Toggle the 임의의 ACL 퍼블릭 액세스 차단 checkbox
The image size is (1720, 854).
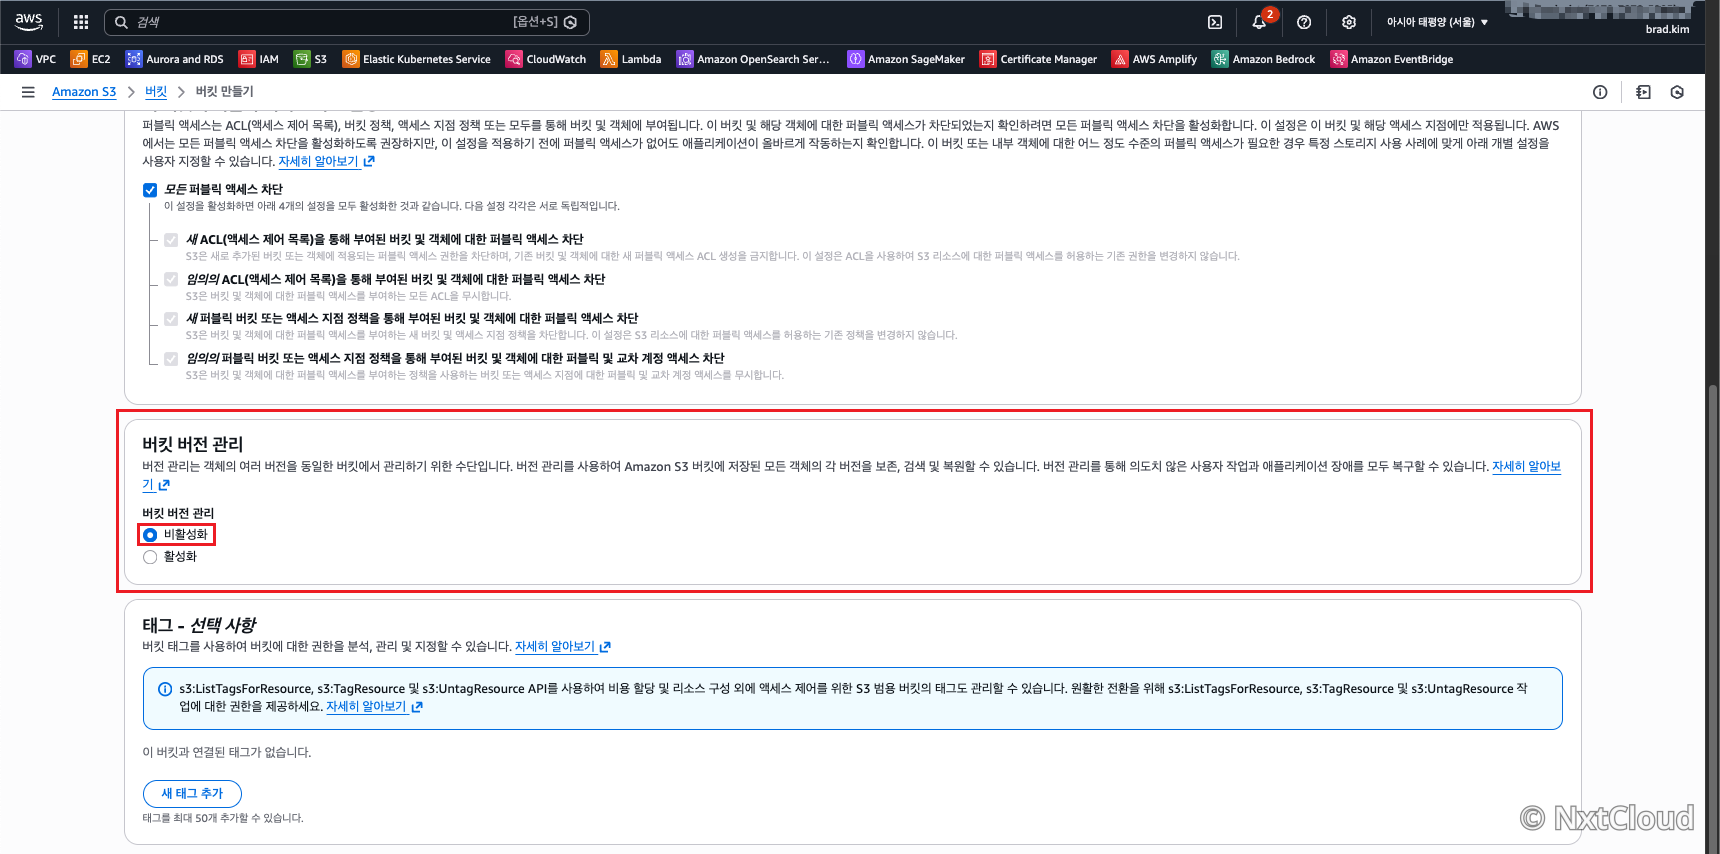click(x=171, y=280)
